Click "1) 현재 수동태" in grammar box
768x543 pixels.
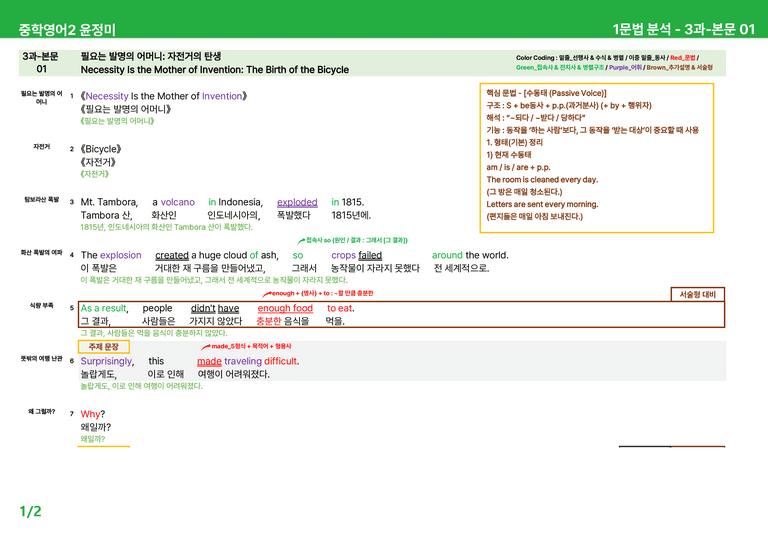coord(508,155)
